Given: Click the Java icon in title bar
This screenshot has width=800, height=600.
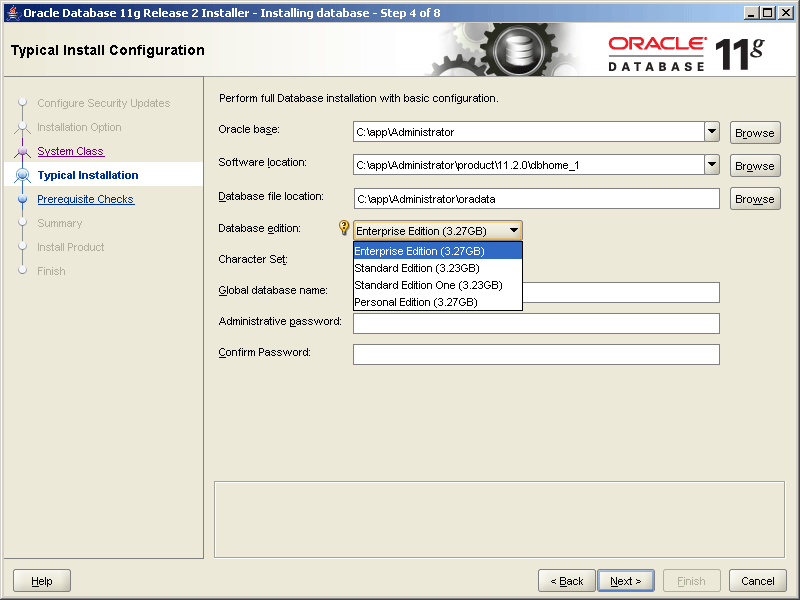Looking at the screenshot, I should [13, 13].
